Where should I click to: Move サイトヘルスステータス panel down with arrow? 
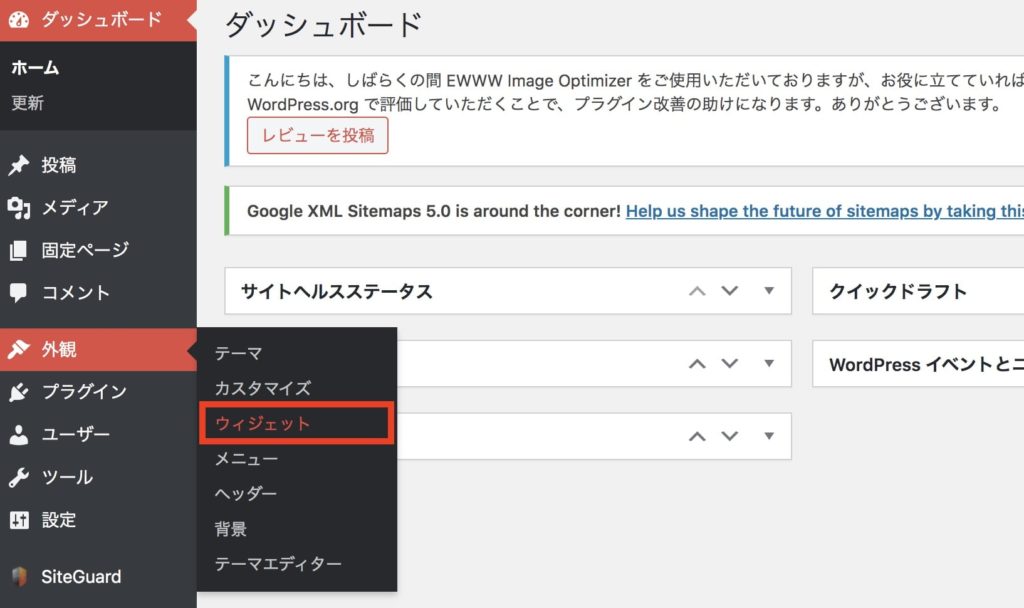(729, 291)
